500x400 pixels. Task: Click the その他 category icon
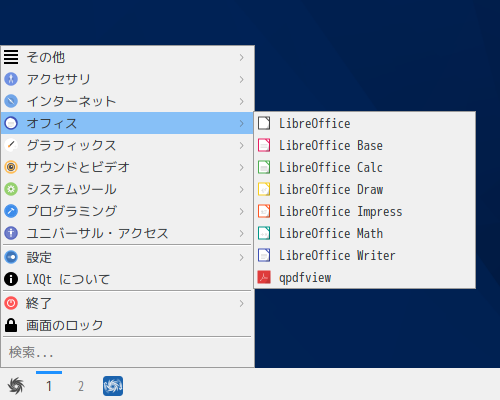pyautogui.click(x=11, y=57)
